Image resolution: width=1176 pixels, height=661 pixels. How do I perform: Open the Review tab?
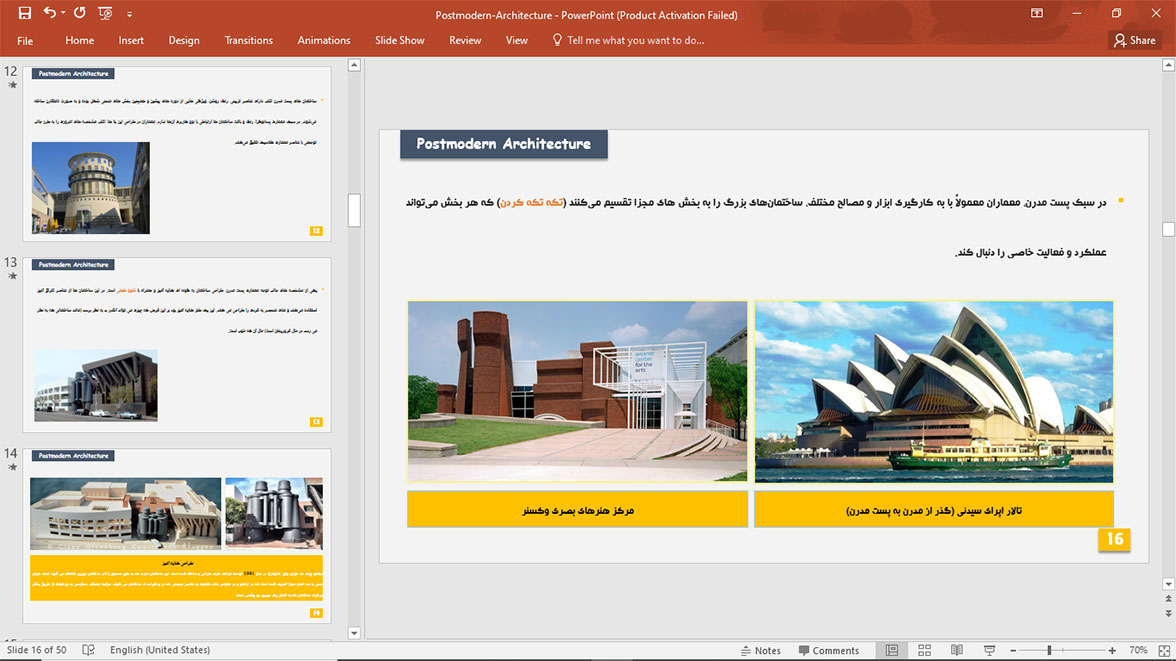click(465, 41)
